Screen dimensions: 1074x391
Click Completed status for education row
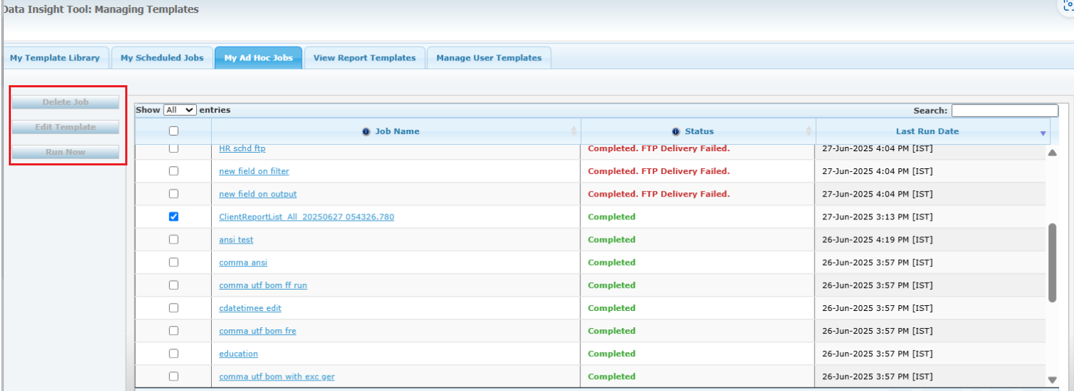(612, 353)
